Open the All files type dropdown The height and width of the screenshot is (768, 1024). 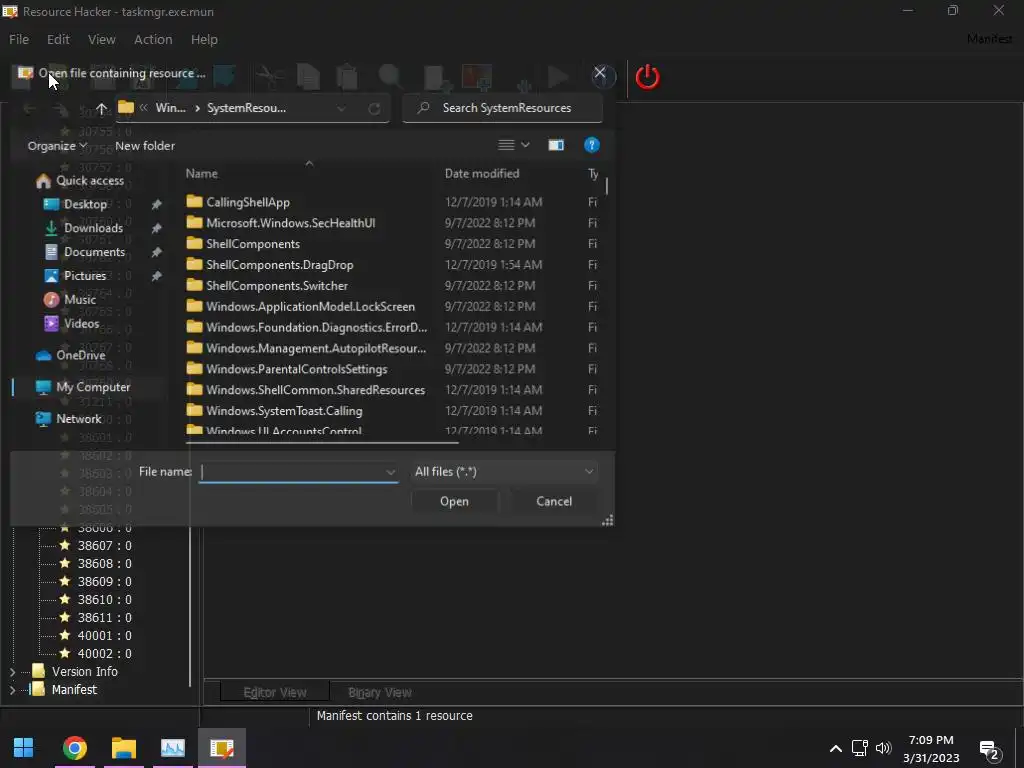click(504, 472)
